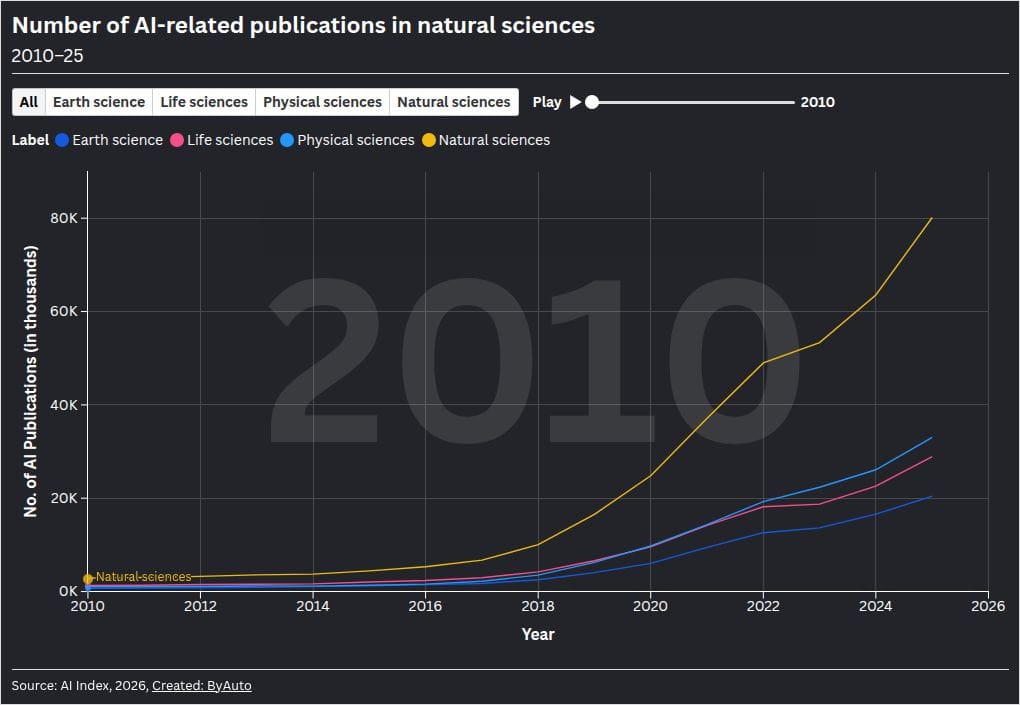Click the 2010–25 subtitle
Screen dimensions: 1020x705
point(47,56)
